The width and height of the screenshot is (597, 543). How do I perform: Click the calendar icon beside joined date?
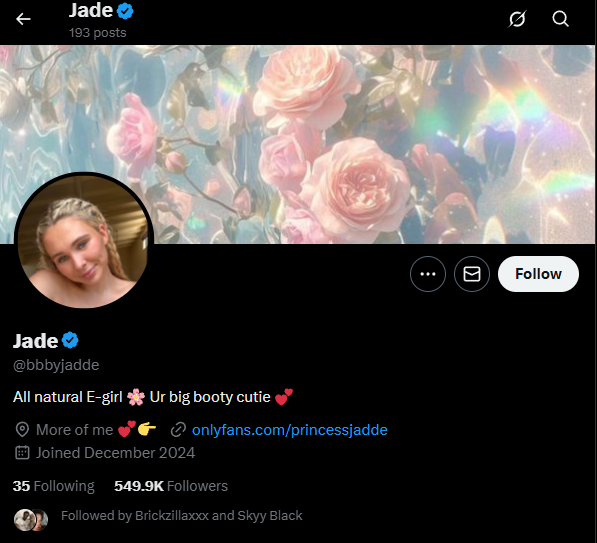(22, 453)
